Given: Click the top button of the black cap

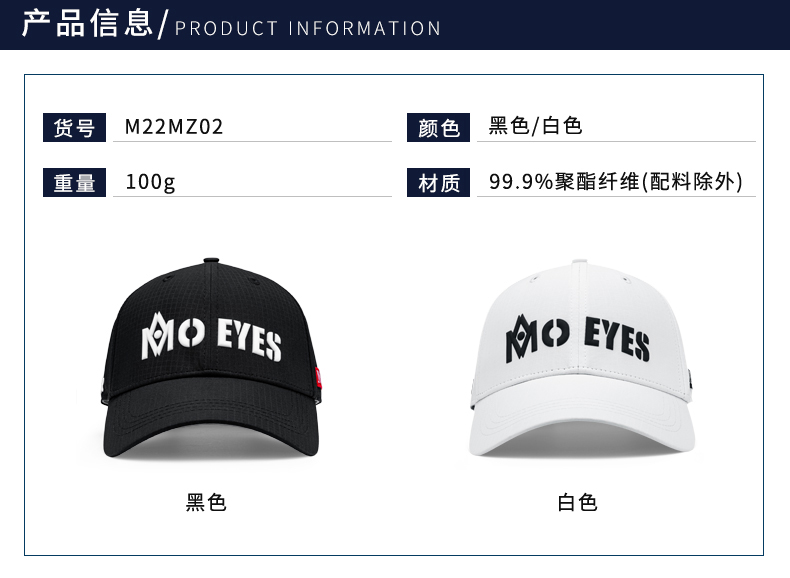Looking at the screenshot, I should [x=211, y=261].
